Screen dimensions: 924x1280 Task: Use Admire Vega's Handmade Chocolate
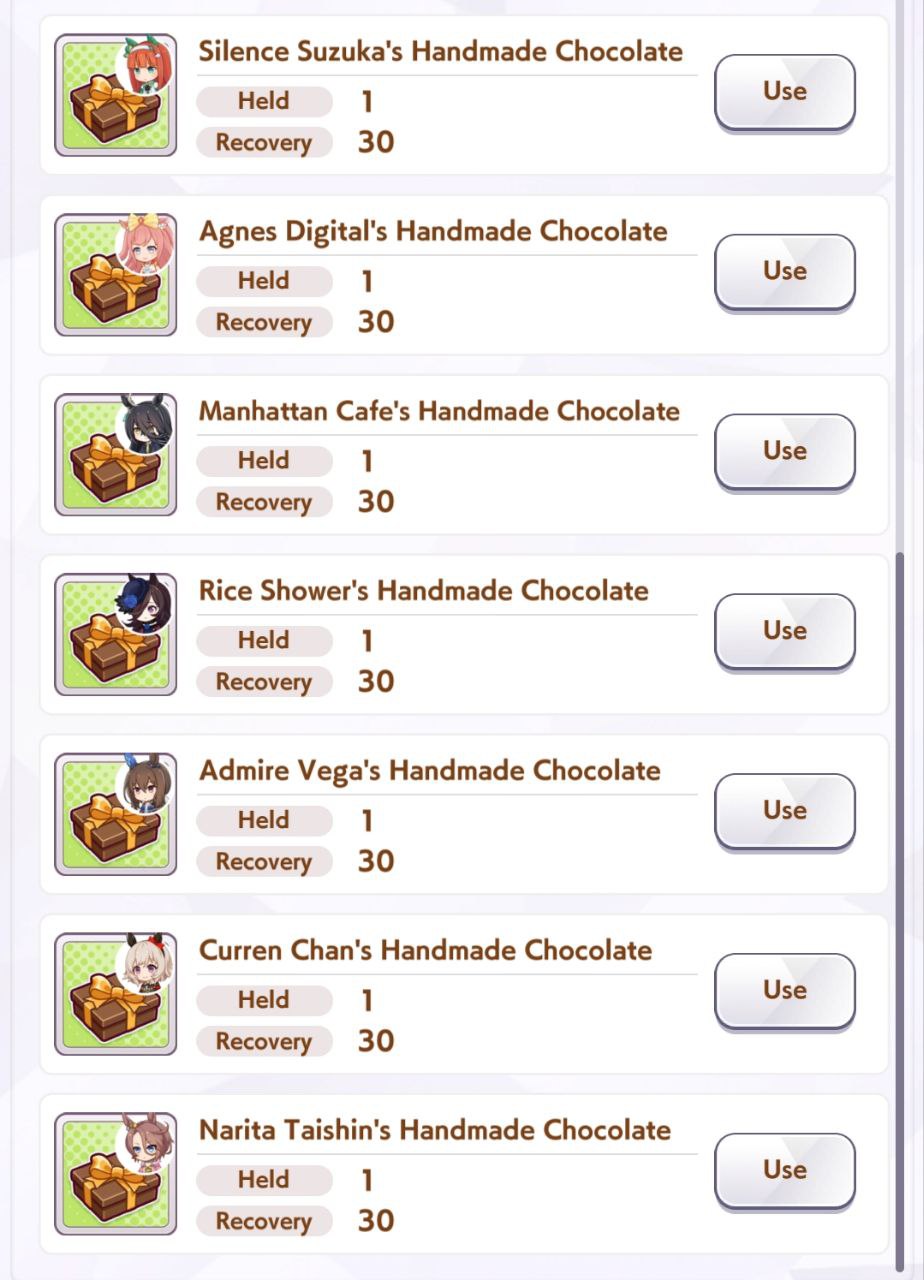click(785, 812)
